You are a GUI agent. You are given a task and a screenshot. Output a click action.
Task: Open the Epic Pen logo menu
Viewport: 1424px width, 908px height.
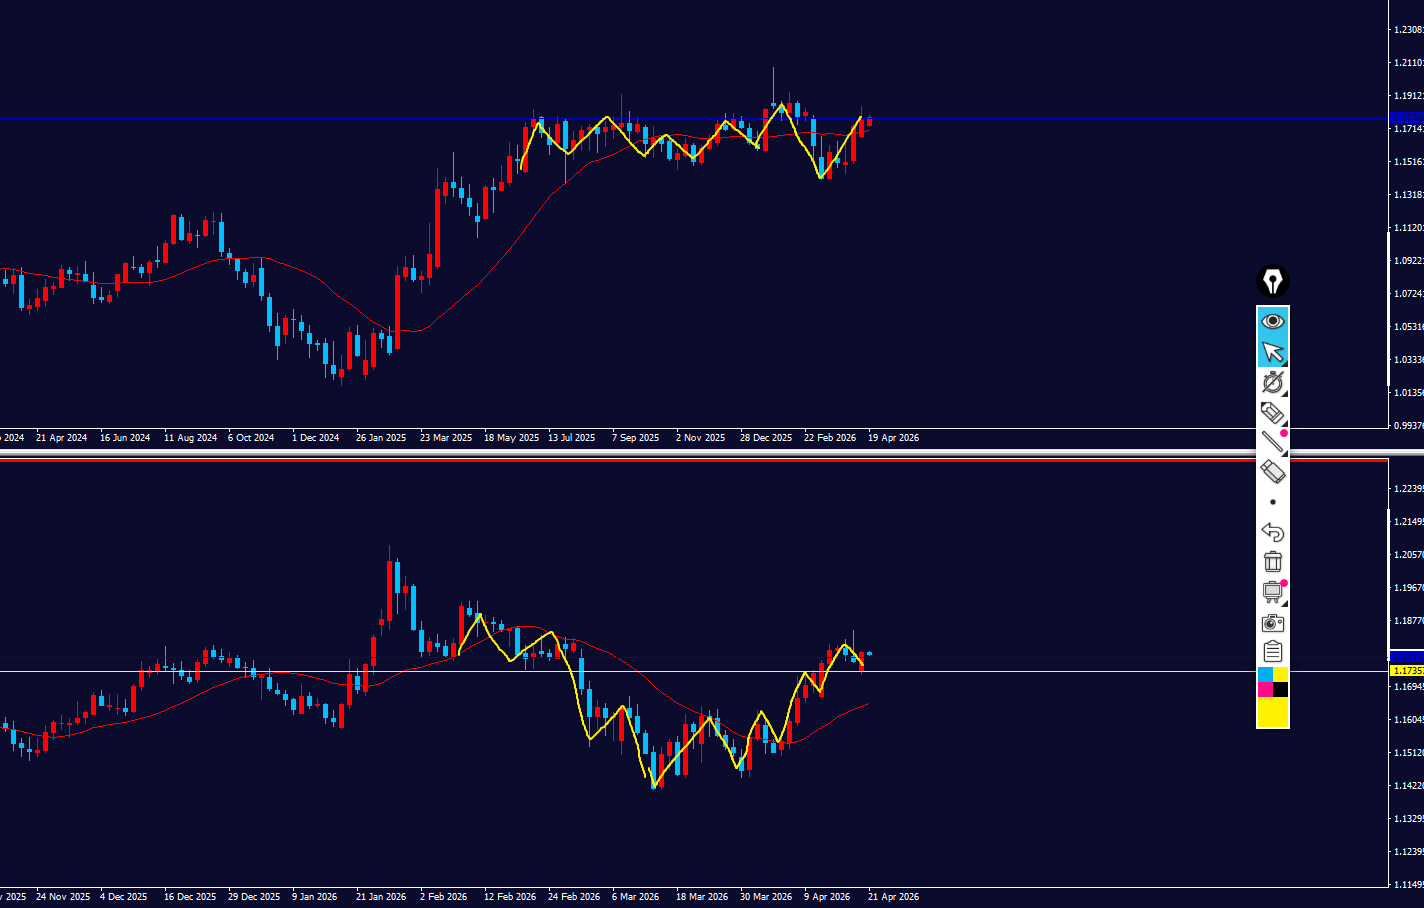(x=1272, y=281)
